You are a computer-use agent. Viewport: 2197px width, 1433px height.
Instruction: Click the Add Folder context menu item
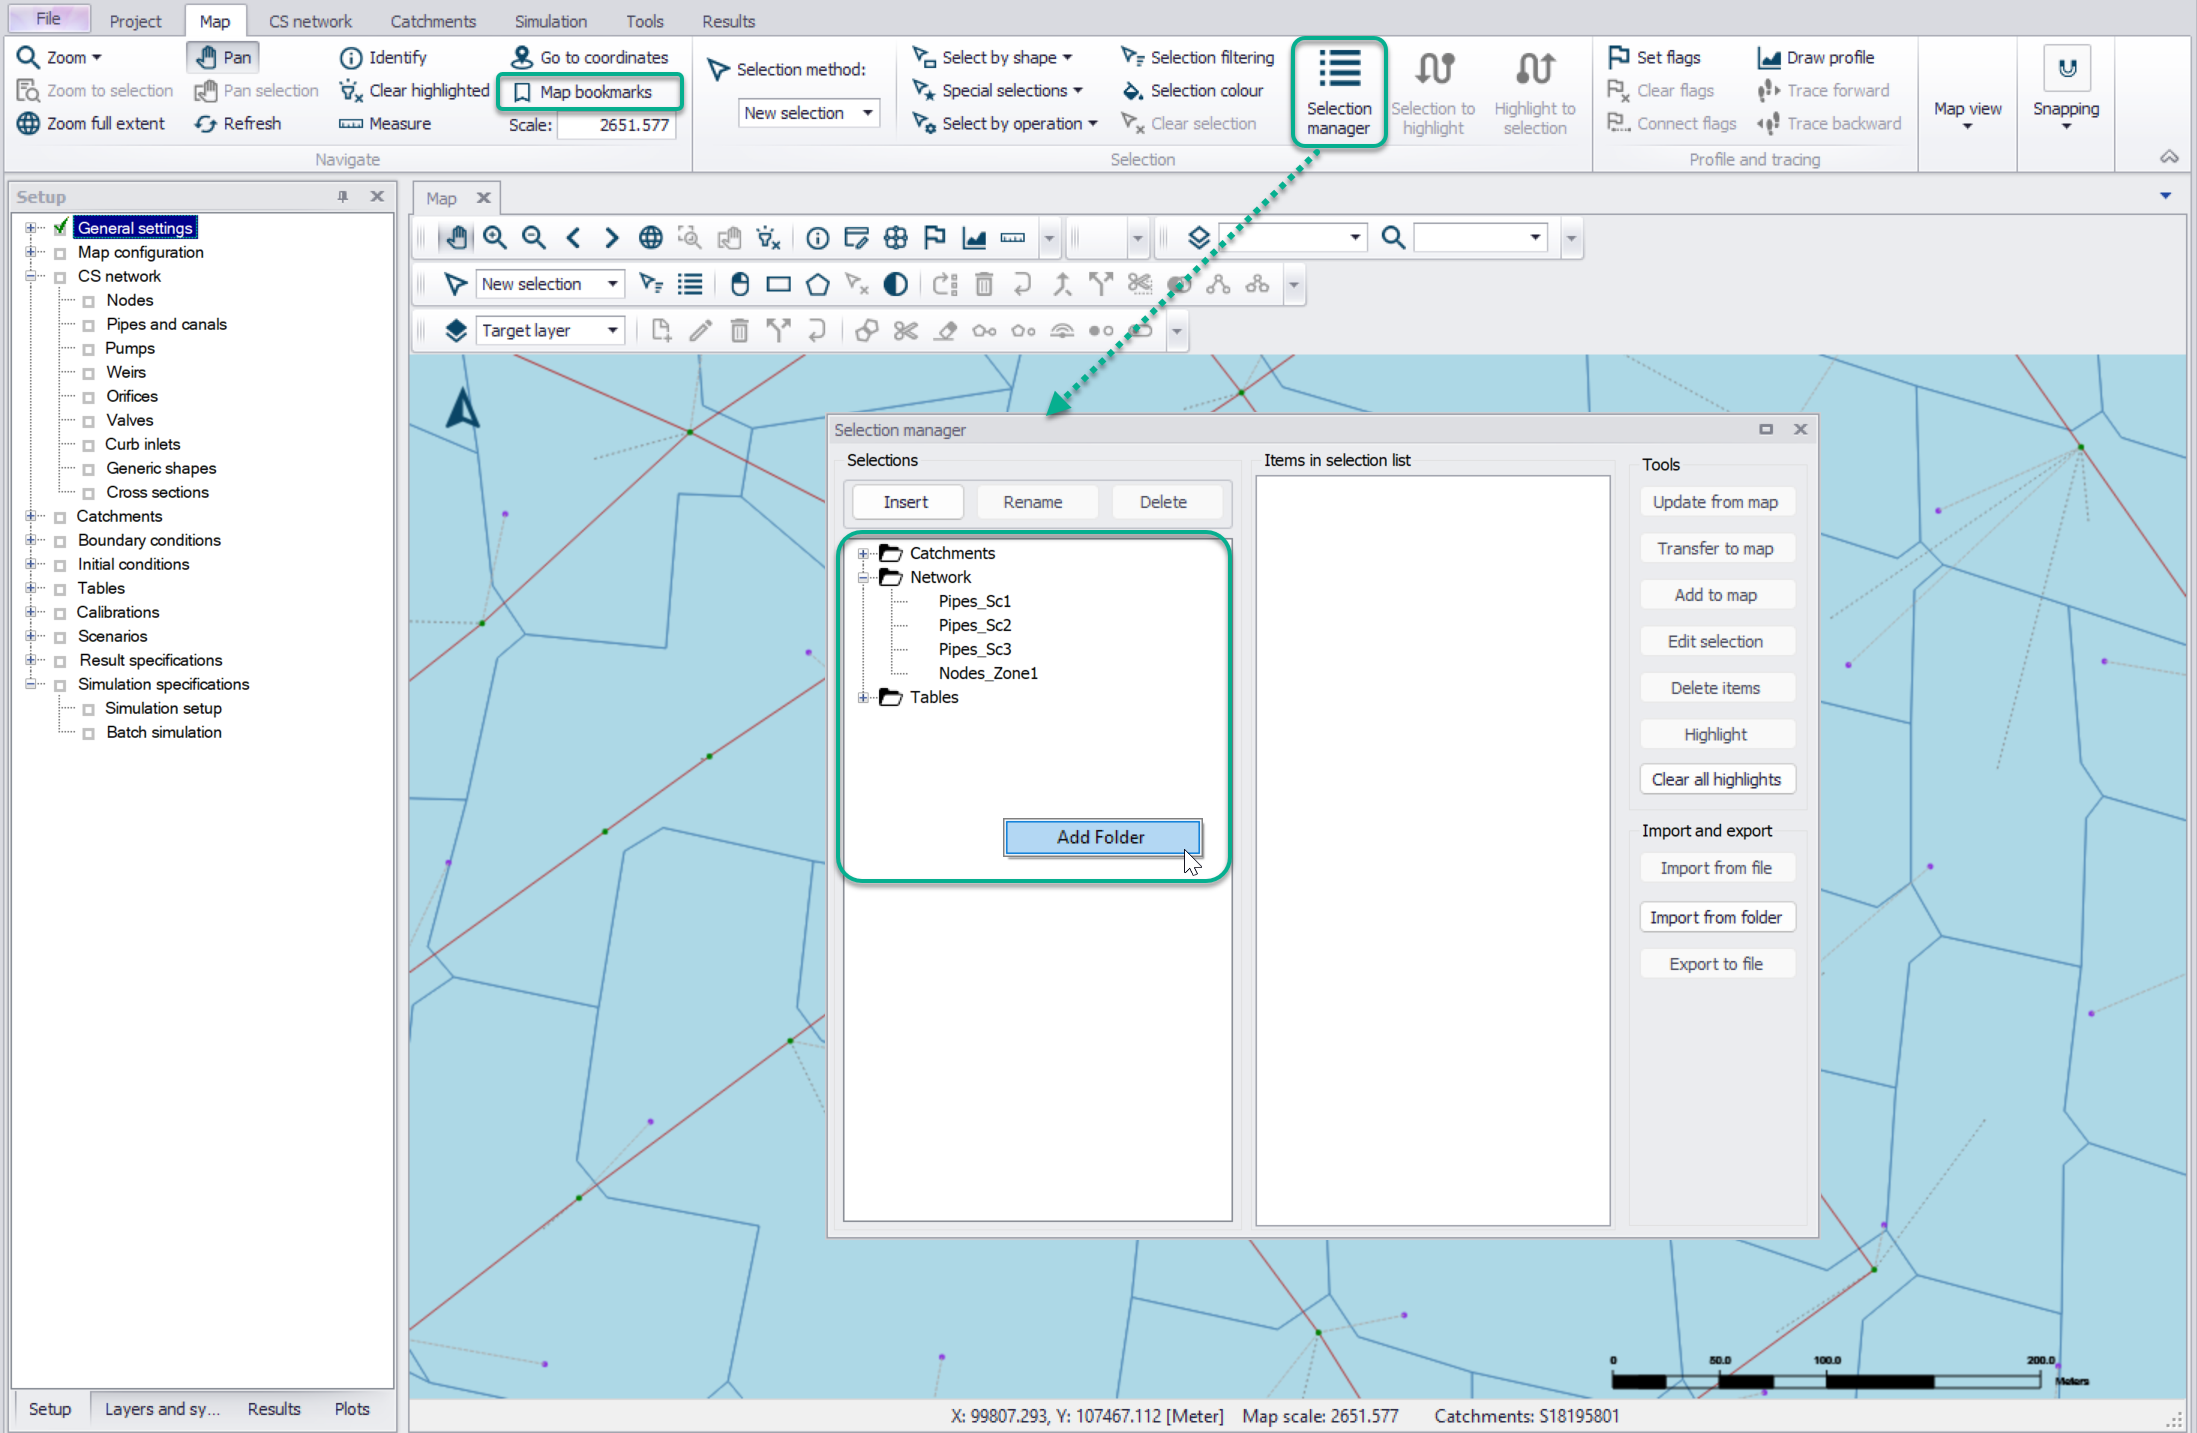tap(1101, 837)
